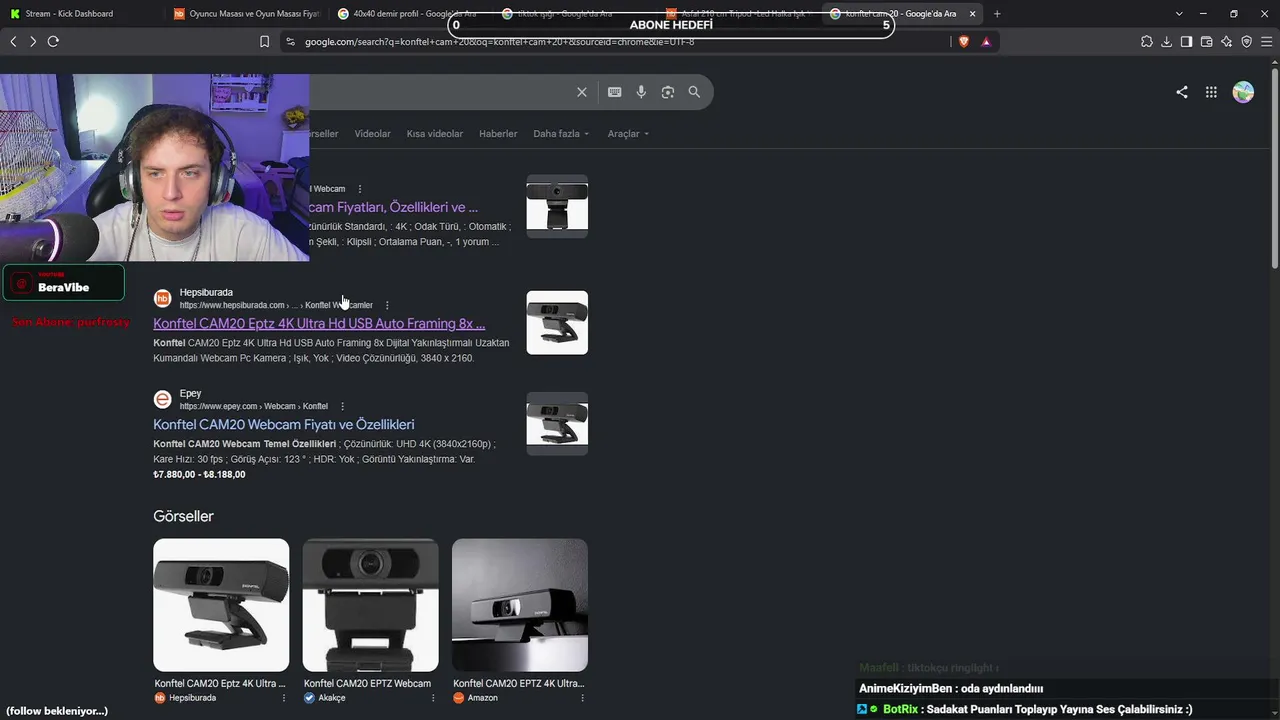Open a new browser tab
This screenshot has height=720, width=1280.
(997, 14)
